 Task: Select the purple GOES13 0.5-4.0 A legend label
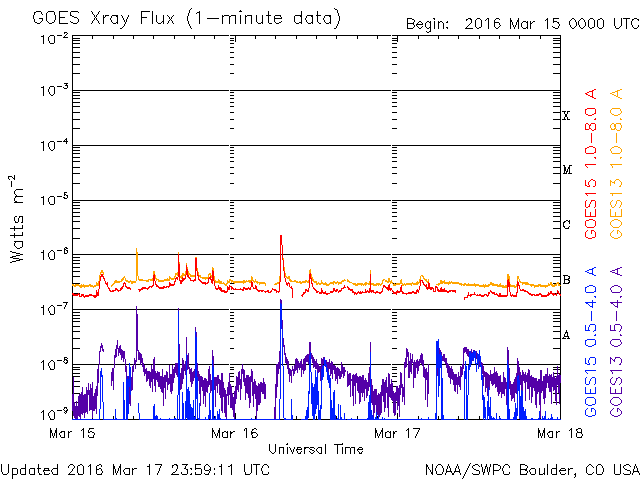click(619, 342)
